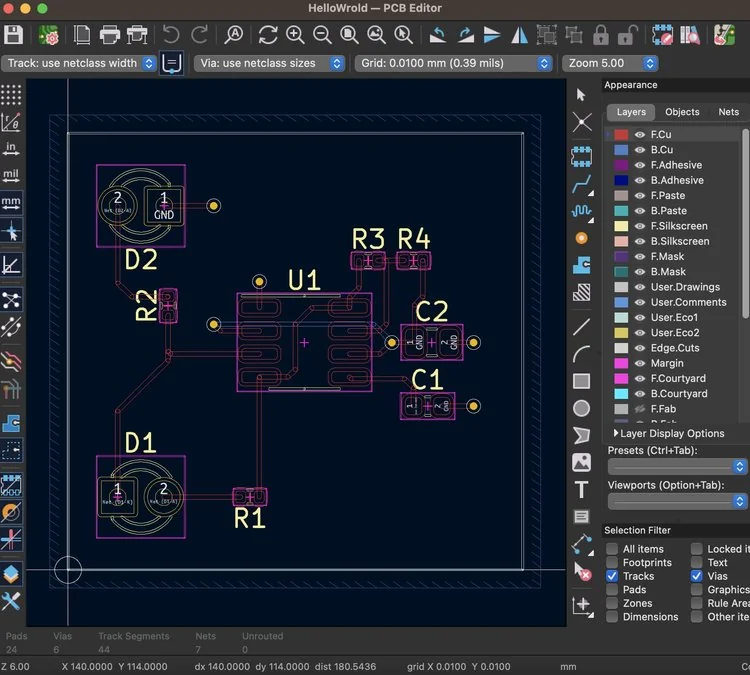The height and width of the screenshot is (675, 750).
Task: Open the Presets dropdown
Action: coord(677,466)
